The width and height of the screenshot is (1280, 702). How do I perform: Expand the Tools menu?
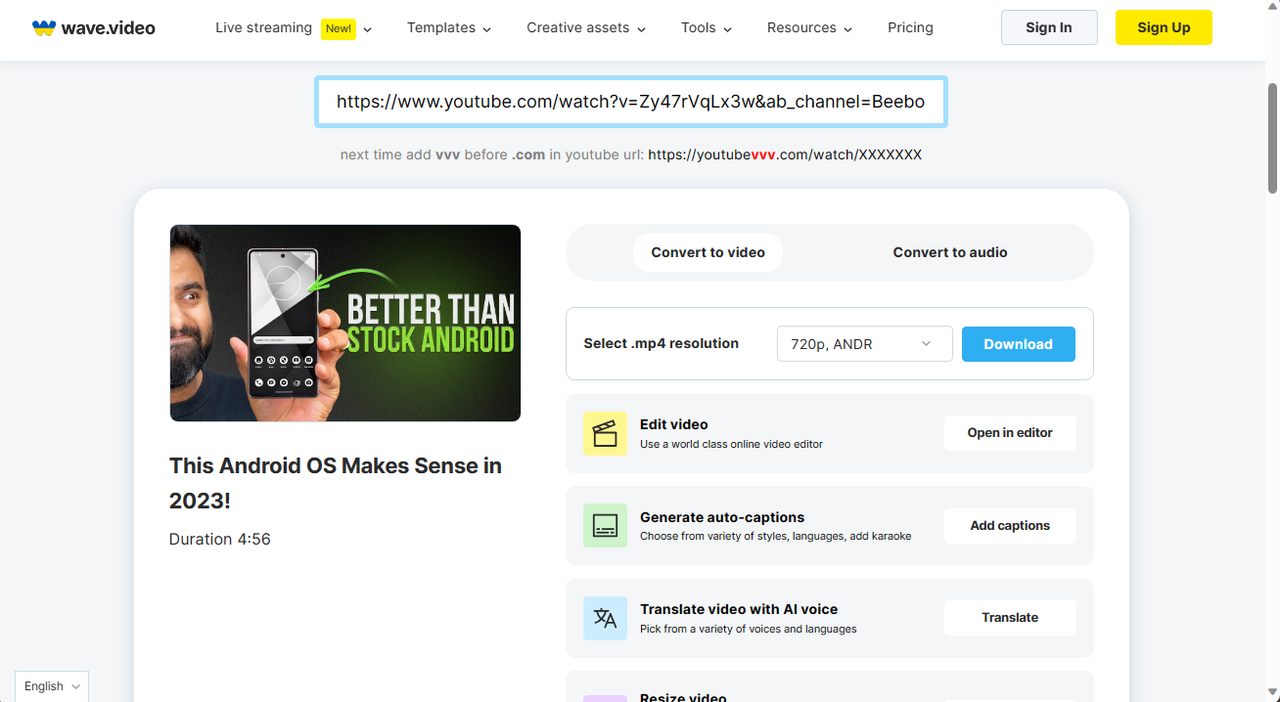pyautogui.click(x=706, y=28)
